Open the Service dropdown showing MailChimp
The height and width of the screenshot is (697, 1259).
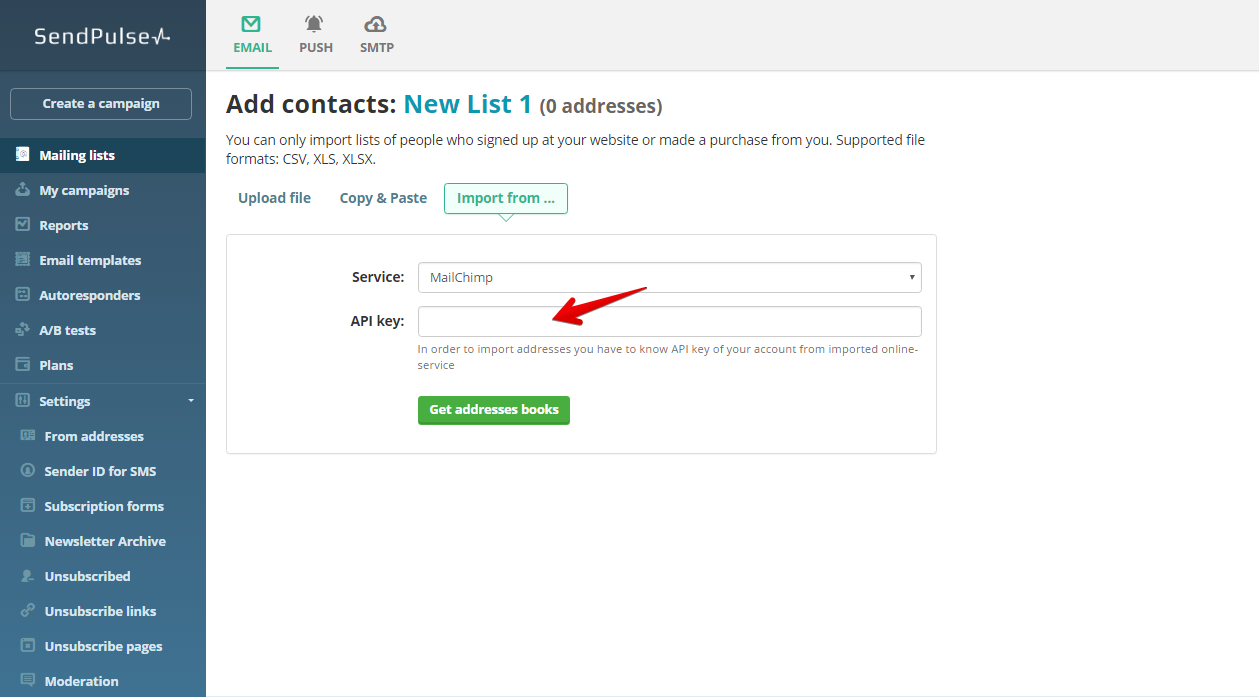point(669,277)
